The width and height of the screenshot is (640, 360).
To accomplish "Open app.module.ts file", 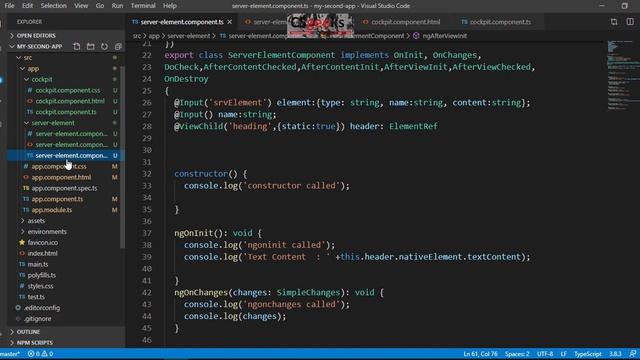I will (52, 210).
